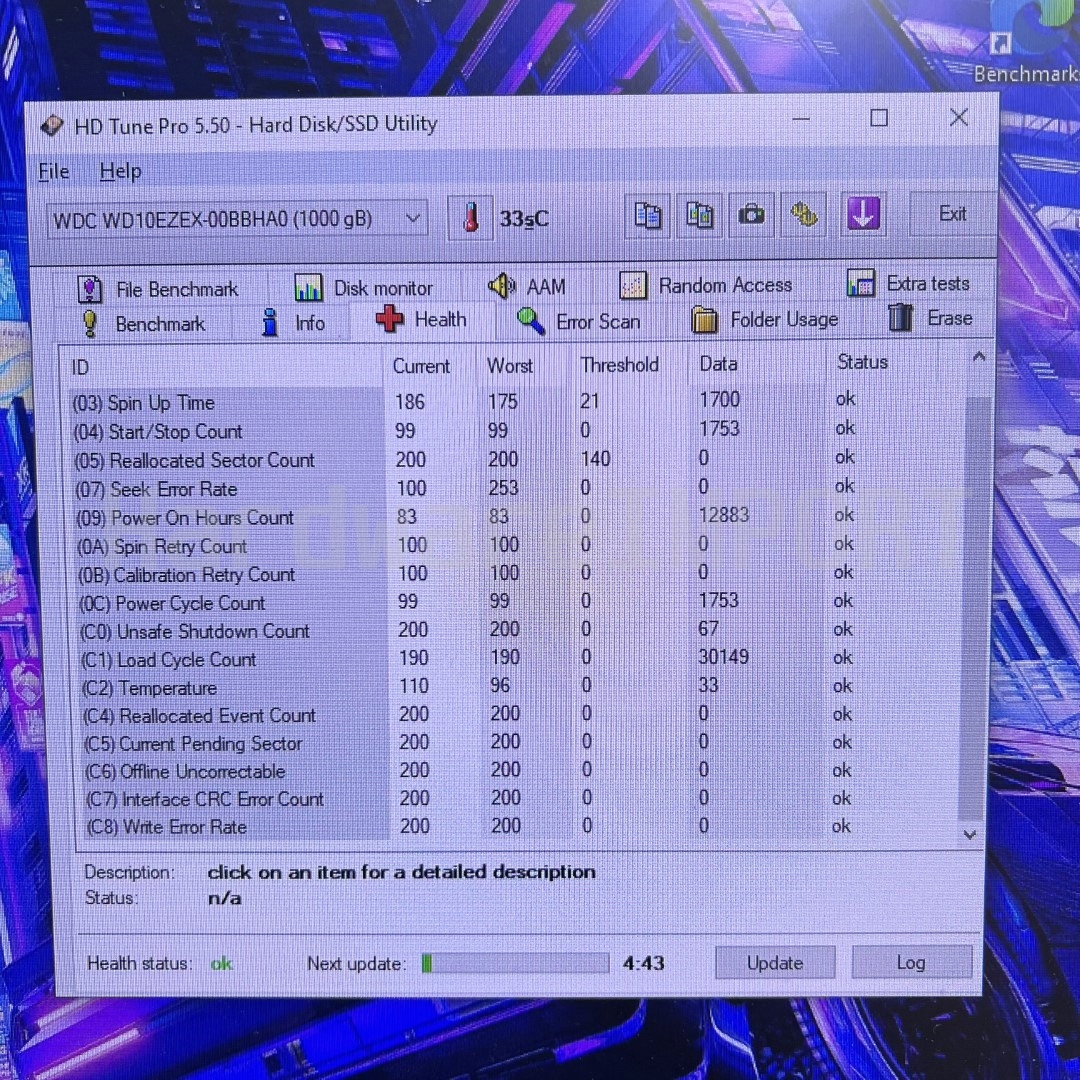Image resolution: width=1080 pixels, height=1080 pixels.
Task: Select the Disk monitor tab
Action: 364,288
